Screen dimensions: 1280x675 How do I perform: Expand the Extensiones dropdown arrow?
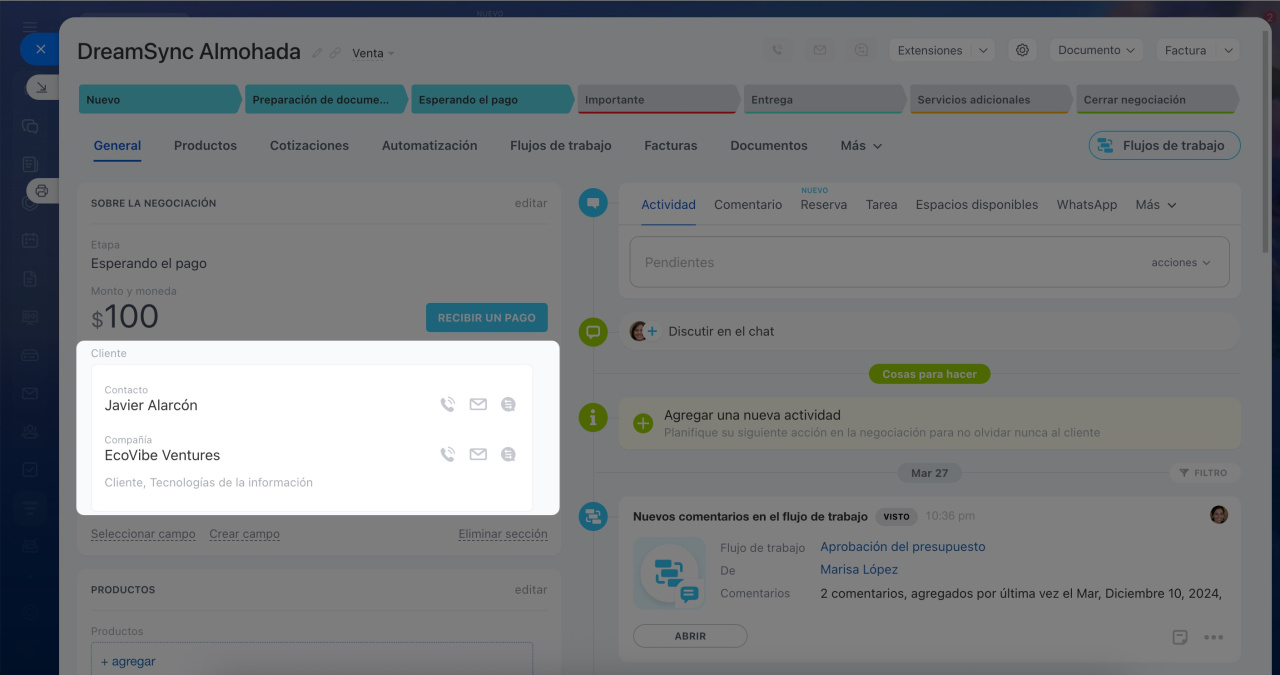(982, 50)
